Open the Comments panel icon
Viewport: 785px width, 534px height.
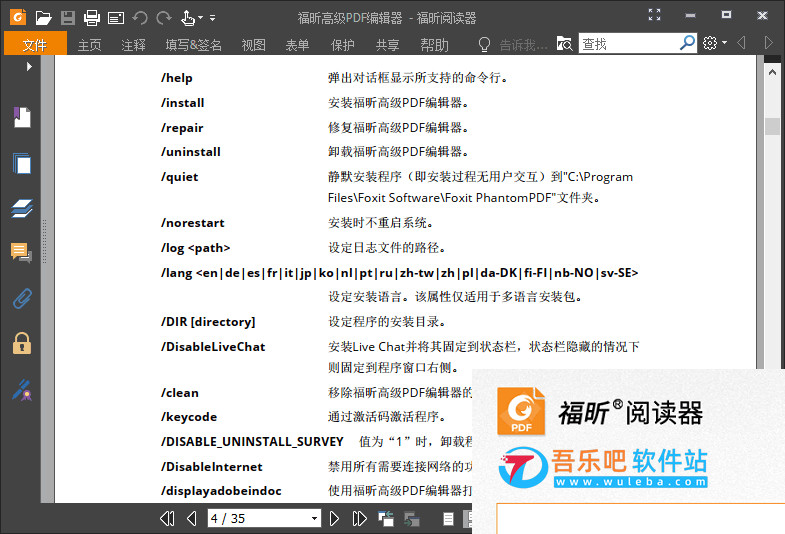click(22, 252)
